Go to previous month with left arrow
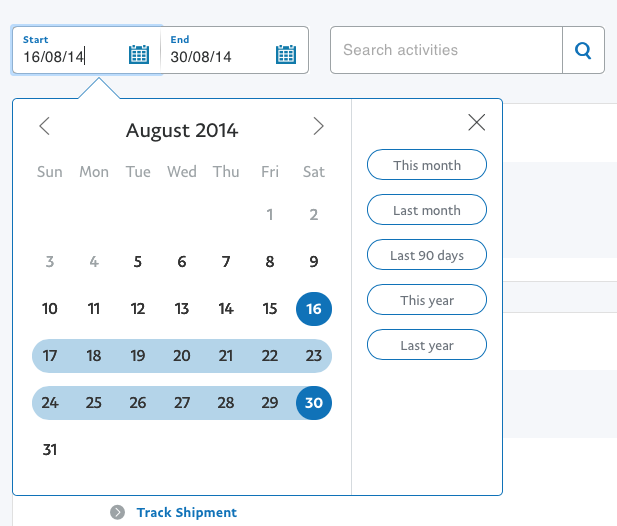The image size is (617, 526). 44,126
